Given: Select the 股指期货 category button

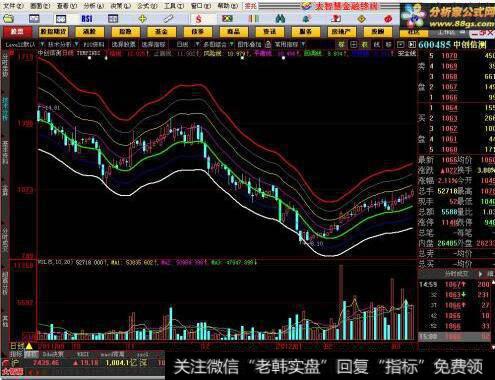Looking at the screenshot, I should (53, 32).
